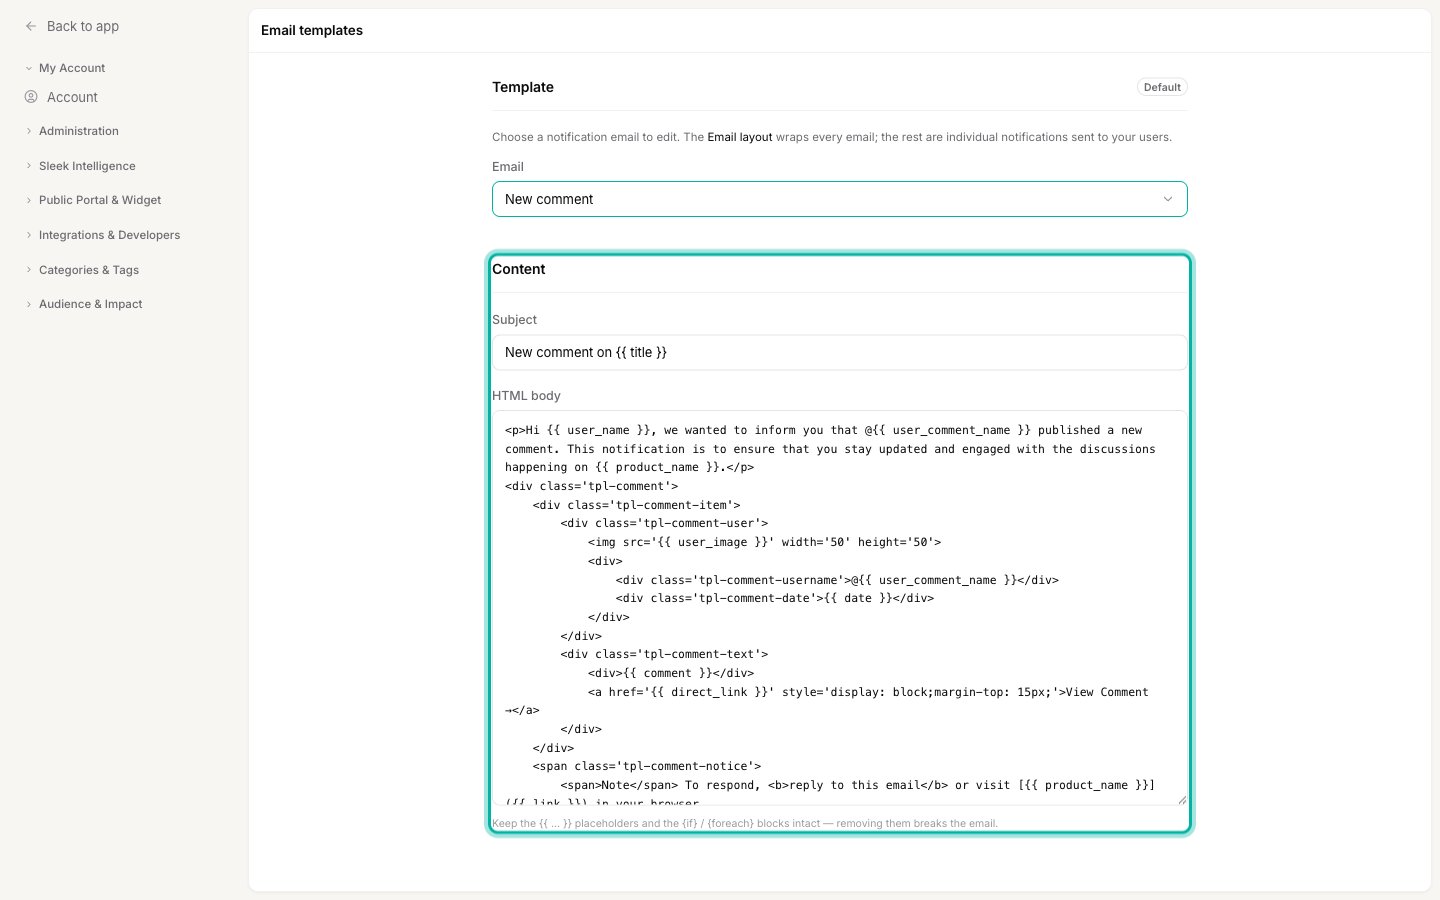Click the tpl-comment-username code line
The height and width of the screenshot is (900, 1440).
point(837,580)
